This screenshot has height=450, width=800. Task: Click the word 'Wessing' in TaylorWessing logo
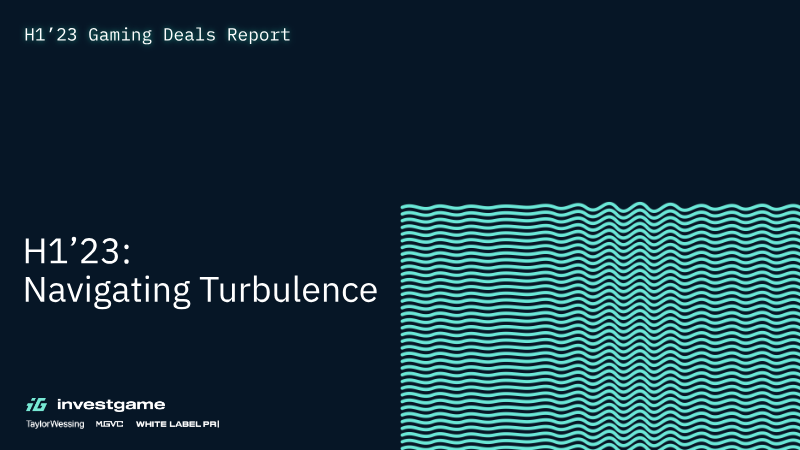[x=68, y=425]
